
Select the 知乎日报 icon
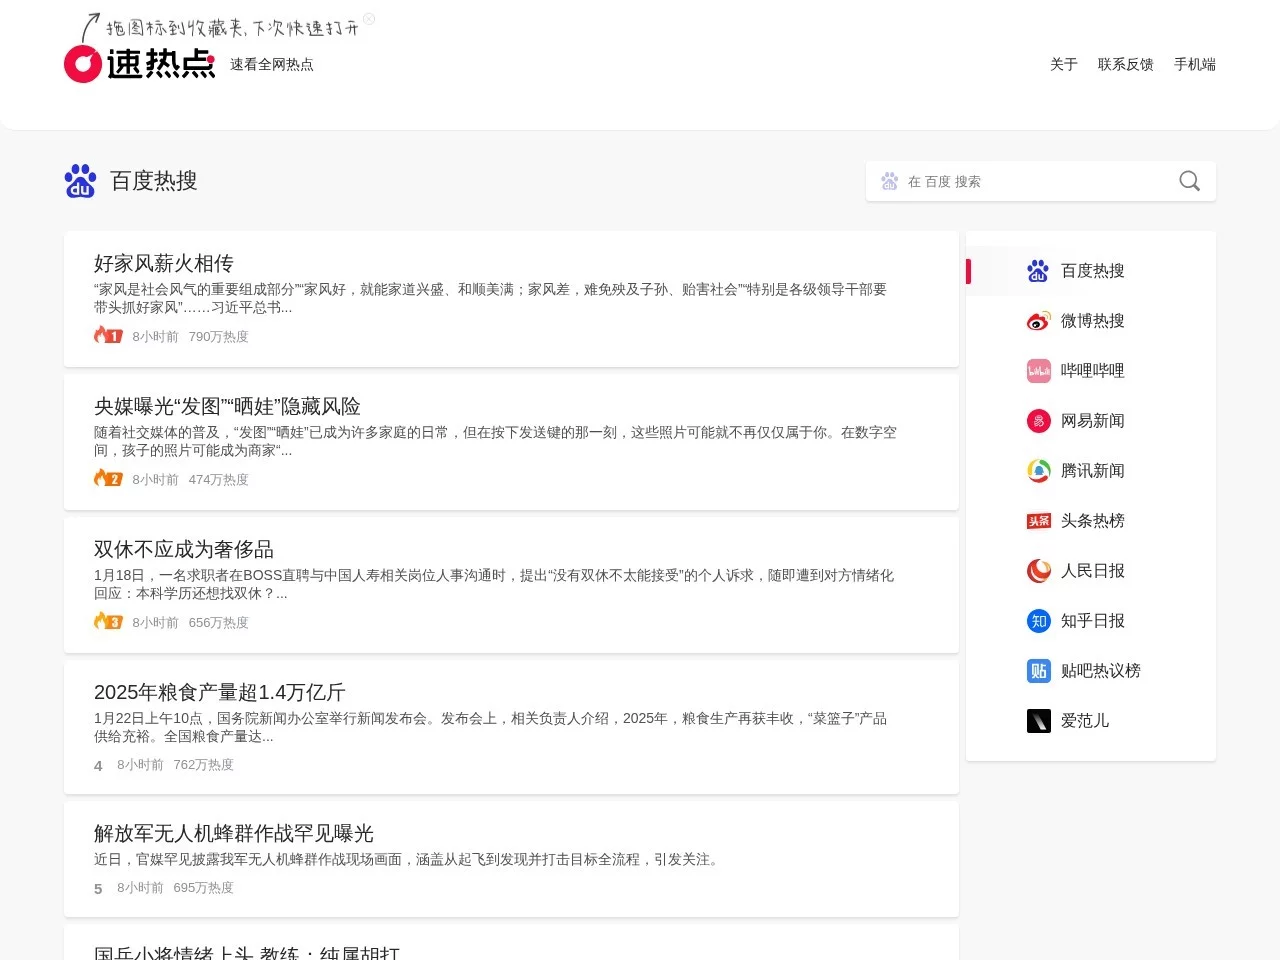tap(1038, 621)
